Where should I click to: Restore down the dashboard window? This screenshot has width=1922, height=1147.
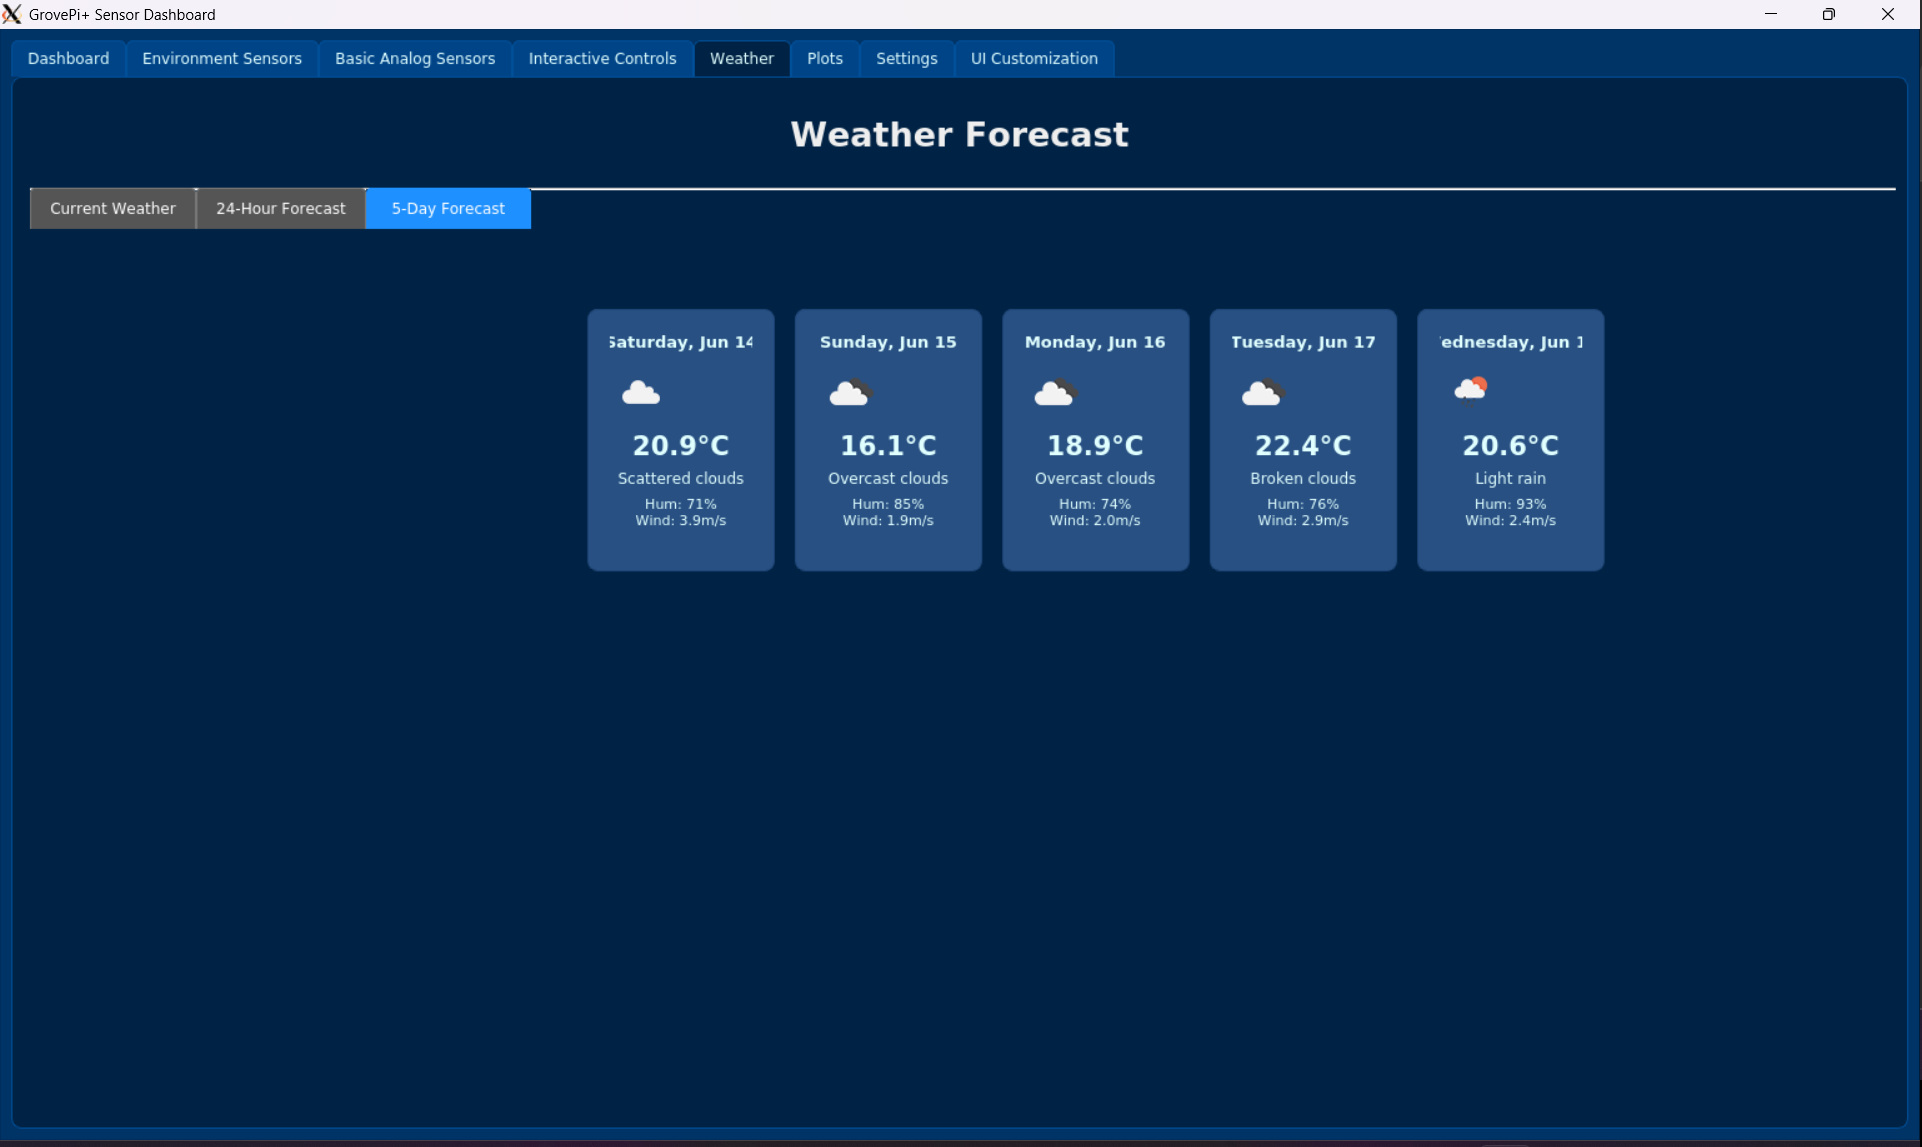click(x=1828, y=14)
